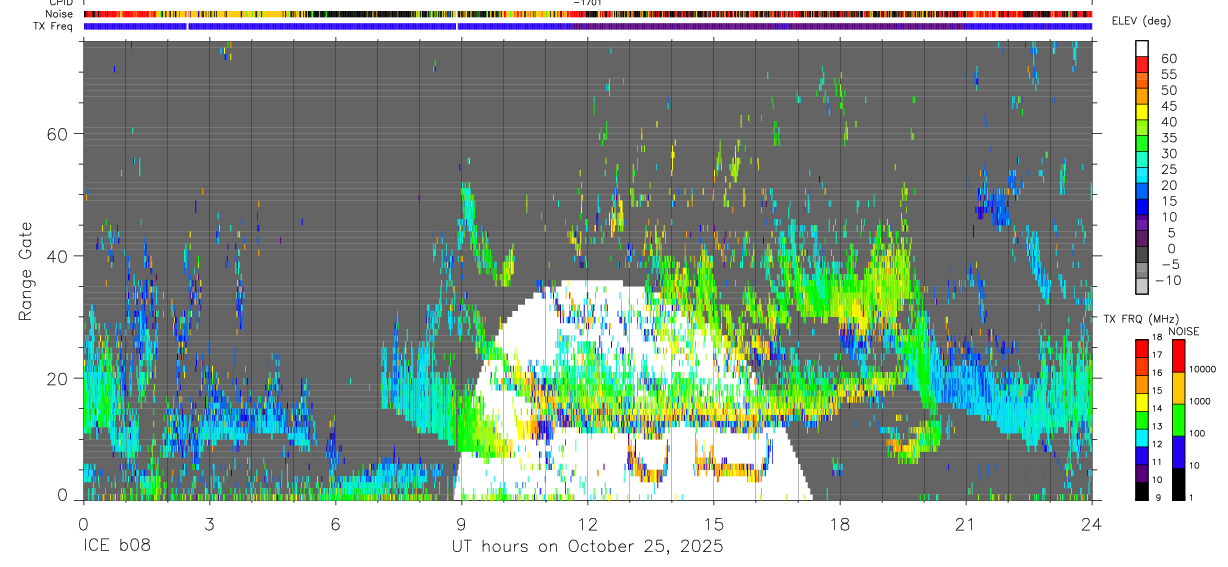Click the '15' tick label on UT hours axis
This screenshot has width=1228, height=567.
714,523
